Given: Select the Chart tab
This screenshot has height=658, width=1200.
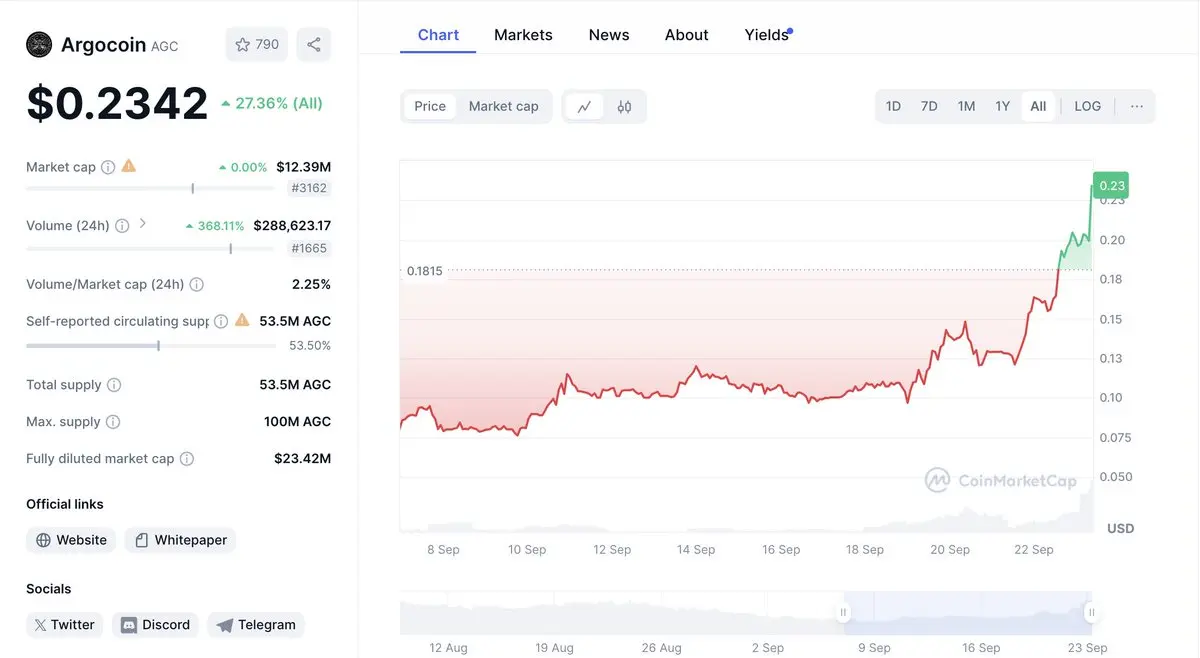Looking at the screenshot, I should 438,35.
